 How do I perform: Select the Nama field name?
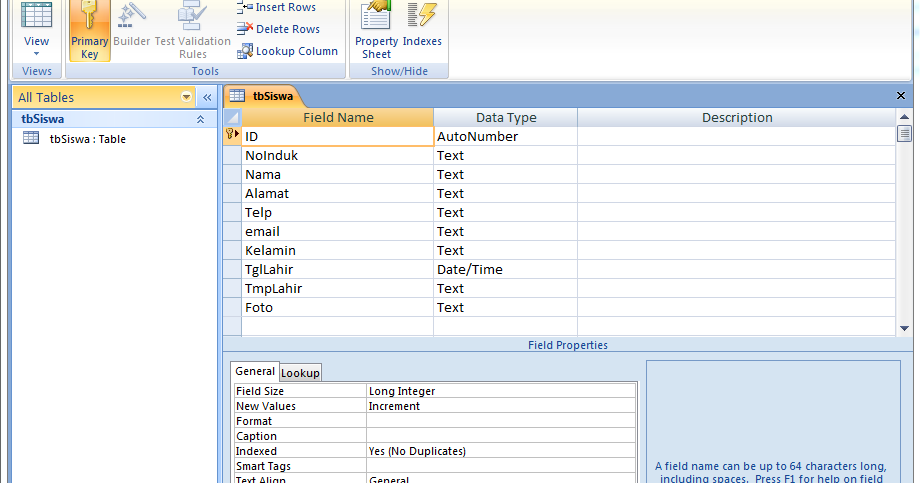pyautogui.click(x=337, y=174)
